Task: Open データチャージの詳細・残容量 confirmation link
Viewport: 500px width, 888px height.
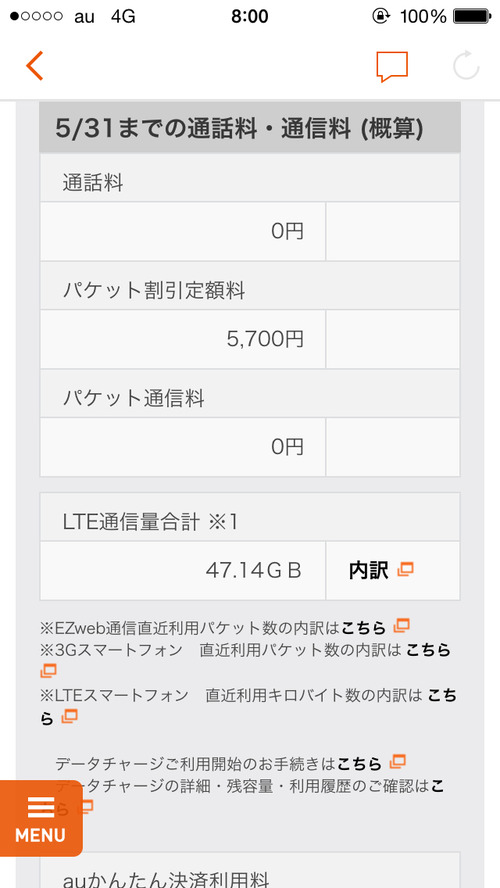Action: [249, 797]
